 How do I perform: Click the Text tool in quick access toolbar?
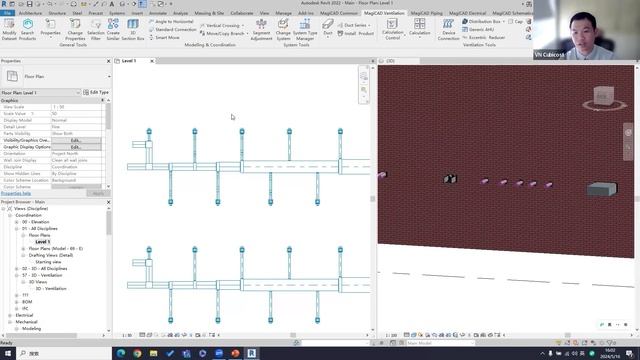[x=111, y=4]
